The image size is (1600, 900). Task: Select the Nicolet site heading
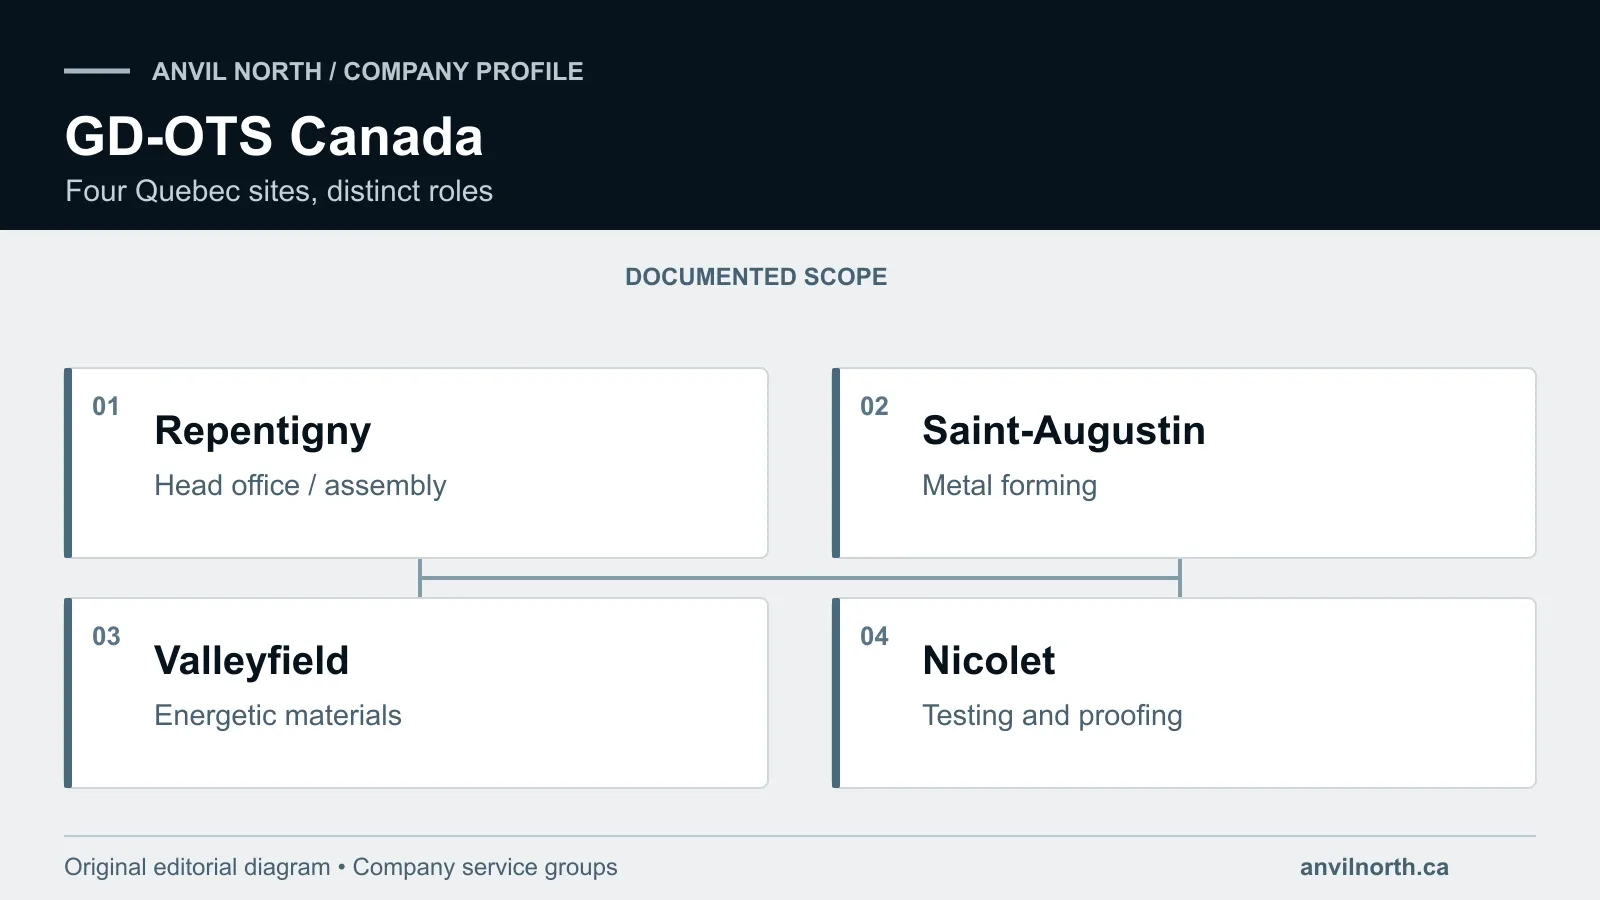point(989,661)
